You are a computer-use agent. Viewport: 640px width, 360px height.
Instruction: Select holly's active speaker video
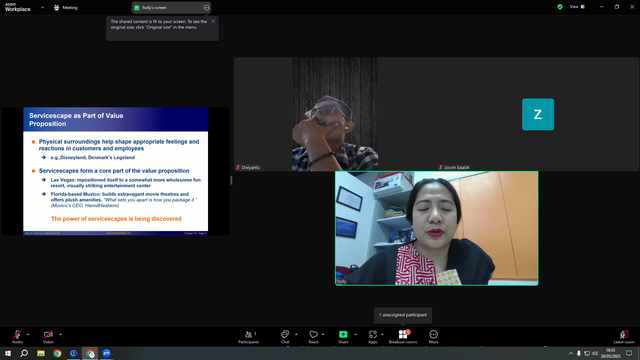click(x=436, y=228)
